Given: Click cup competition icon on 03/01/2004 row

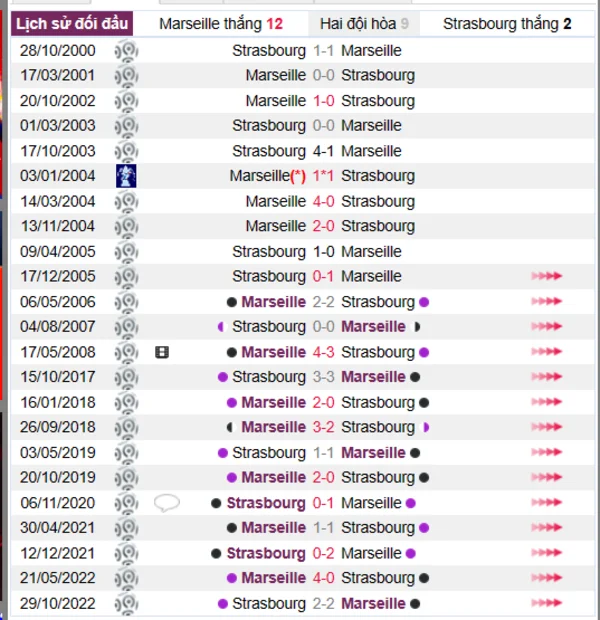Looking at the screenshot, I should (x=126, y=176).
